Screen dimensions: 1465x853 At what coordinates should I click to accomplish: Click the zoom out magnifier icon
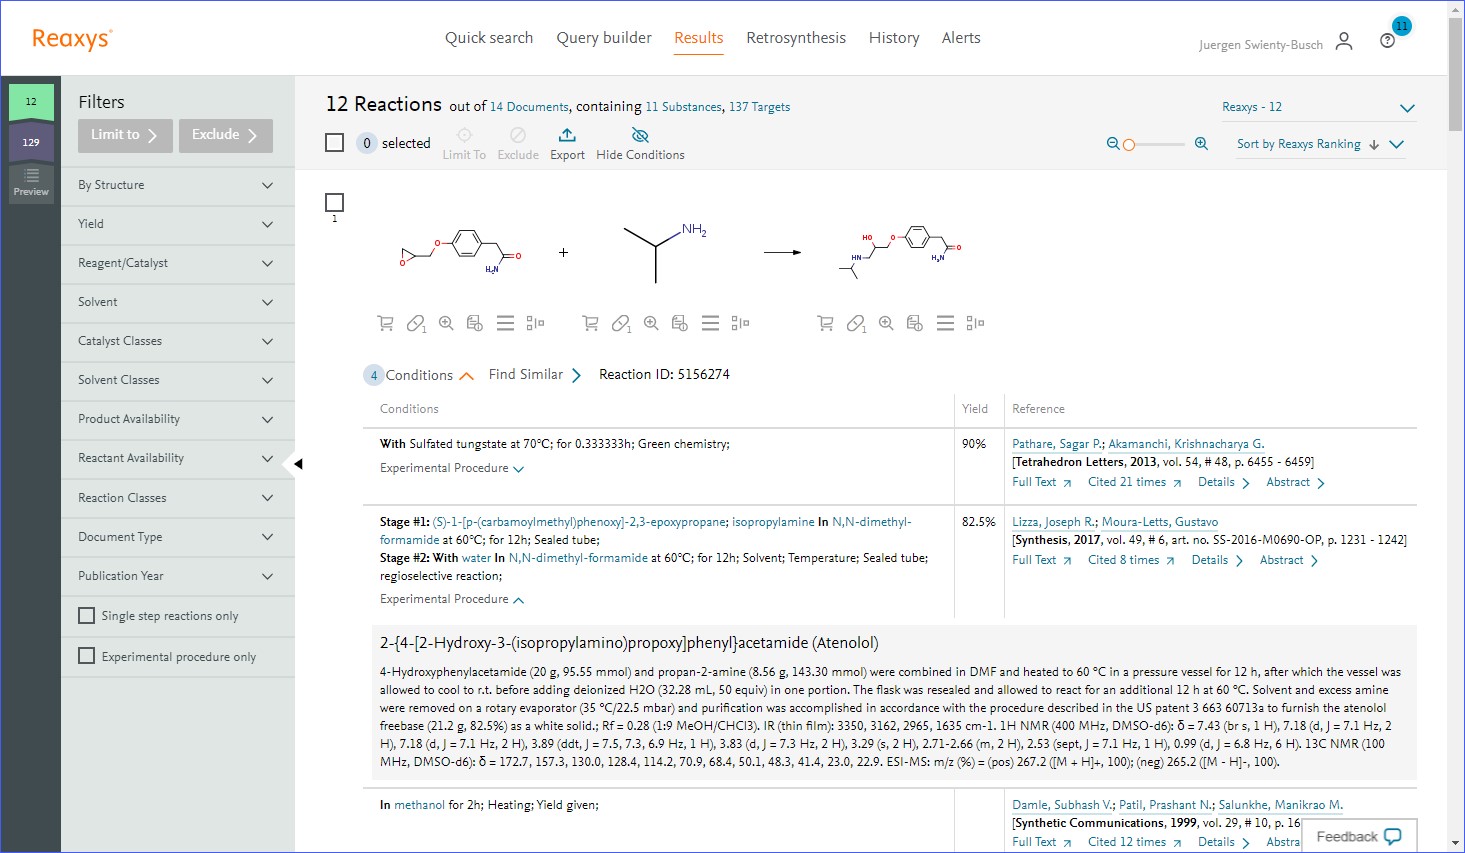(x=1112, y=144)
